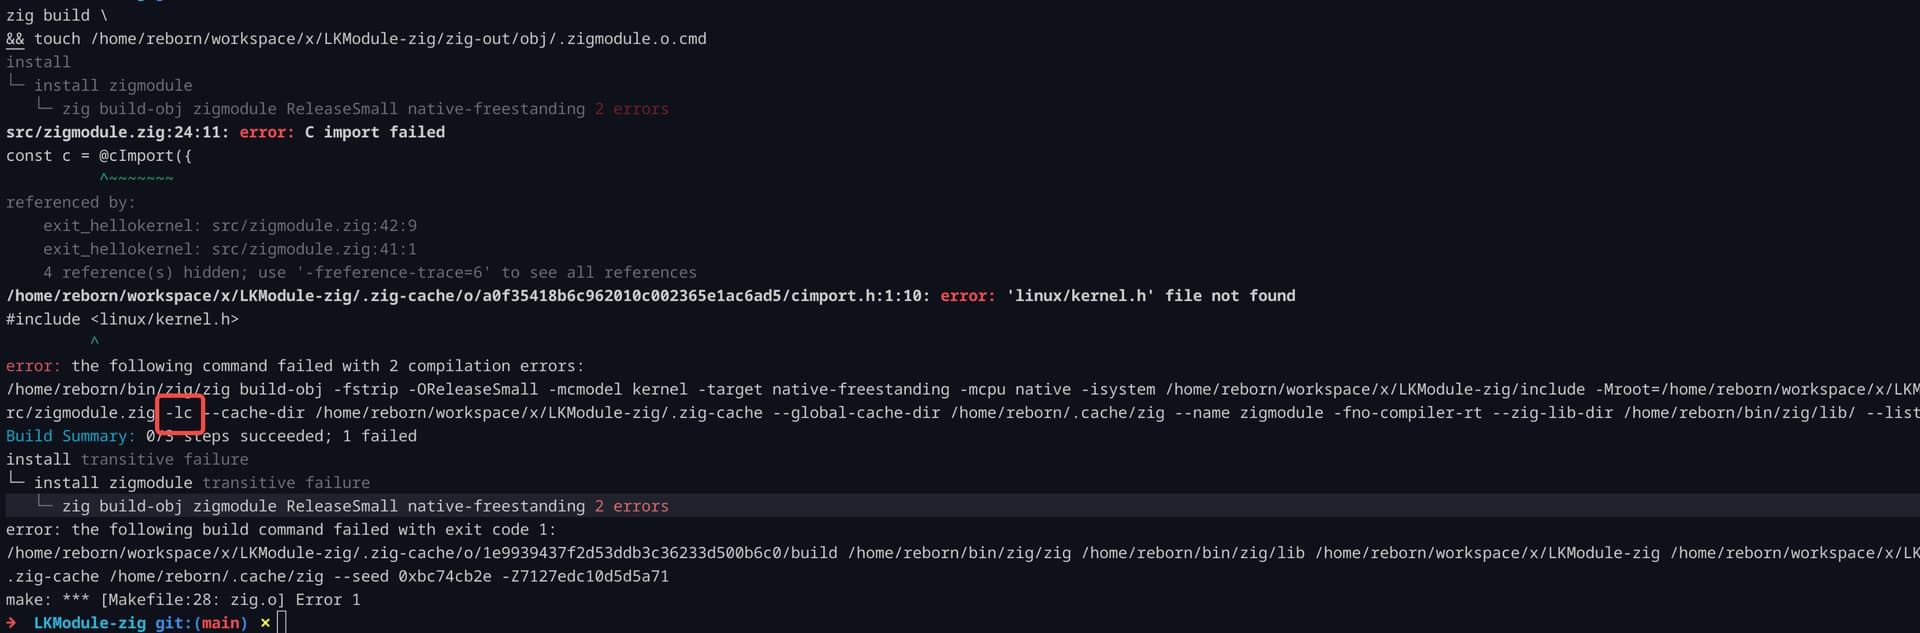Click the #include <linux/kernel.h> line

(122, 319)
